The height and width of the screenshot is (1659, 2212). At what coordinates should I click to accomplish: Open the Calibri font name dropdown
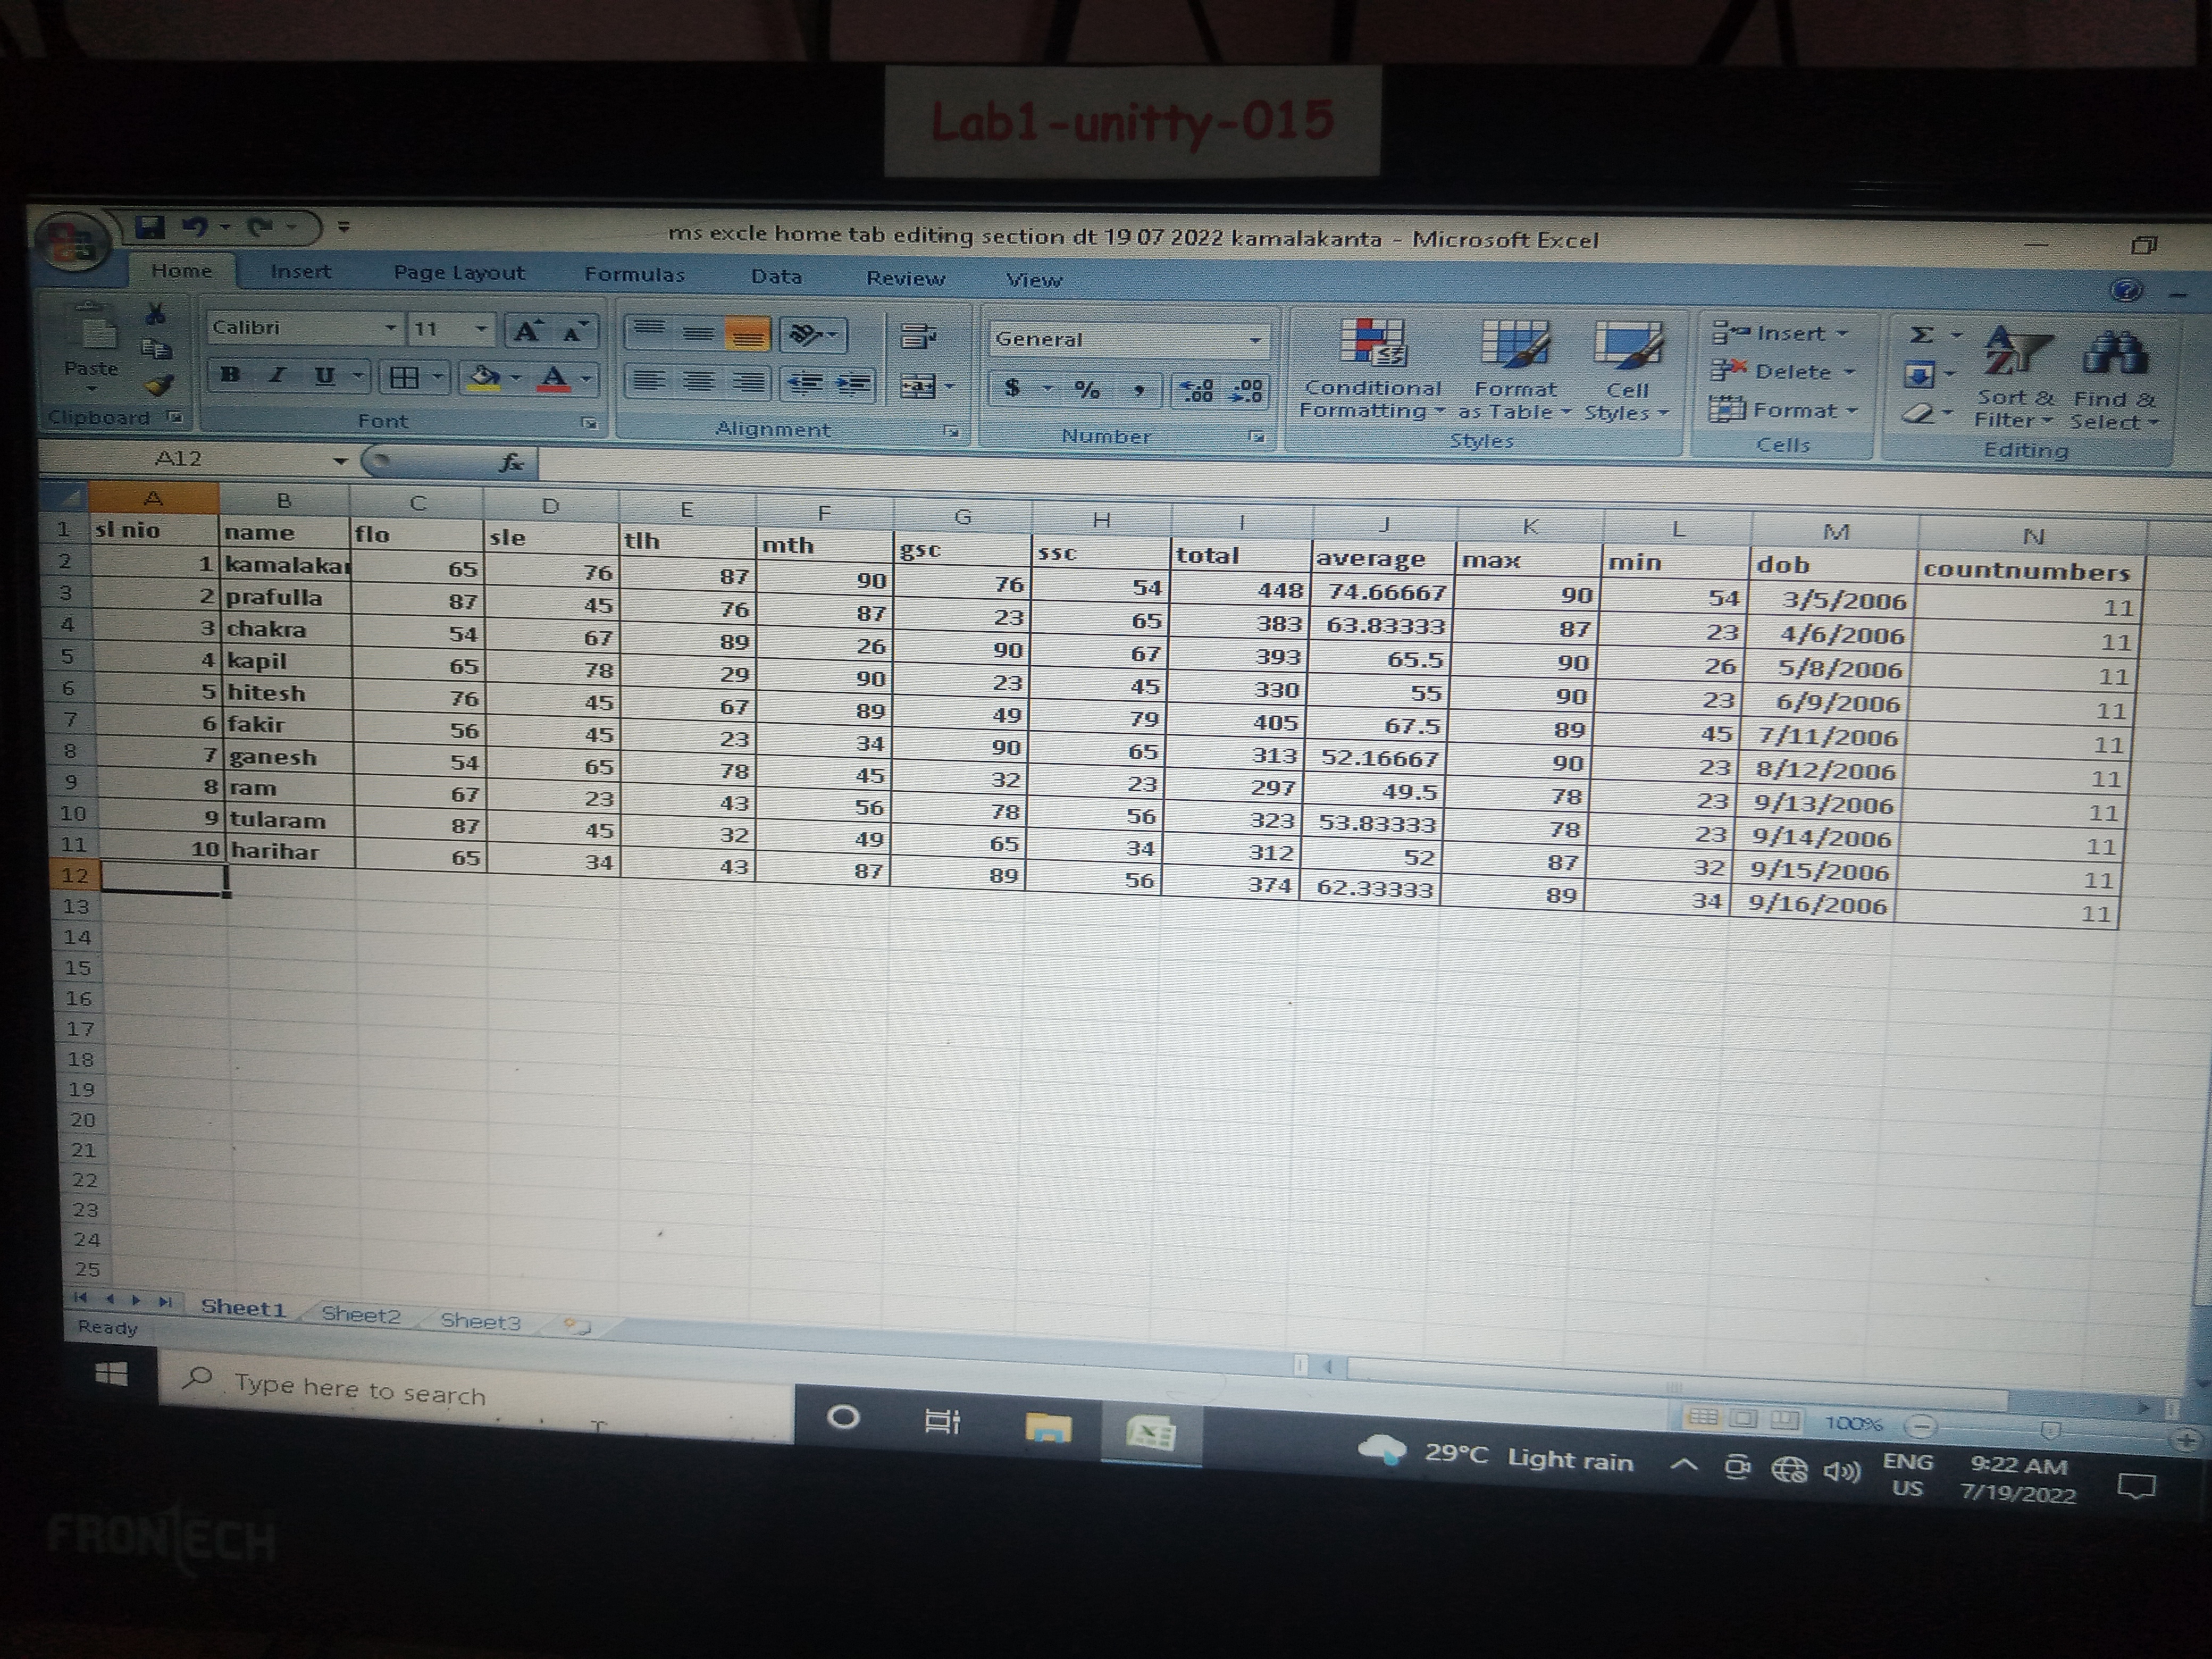[390, 328]
